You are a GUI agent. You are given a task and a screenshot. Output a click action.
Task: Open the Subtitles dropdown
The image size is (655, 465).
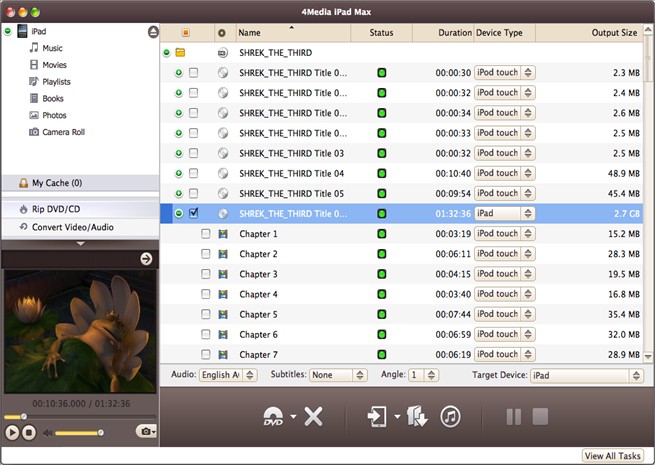pyautogui.click(x=338, y=375)
